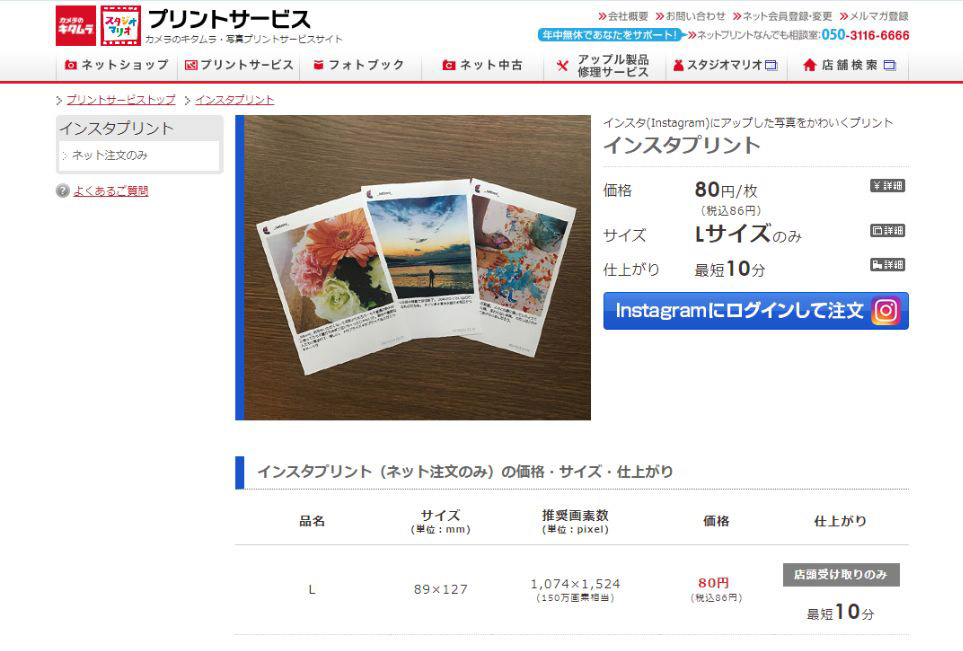Open price details icon next to 80円

click(x=887, y=185)
